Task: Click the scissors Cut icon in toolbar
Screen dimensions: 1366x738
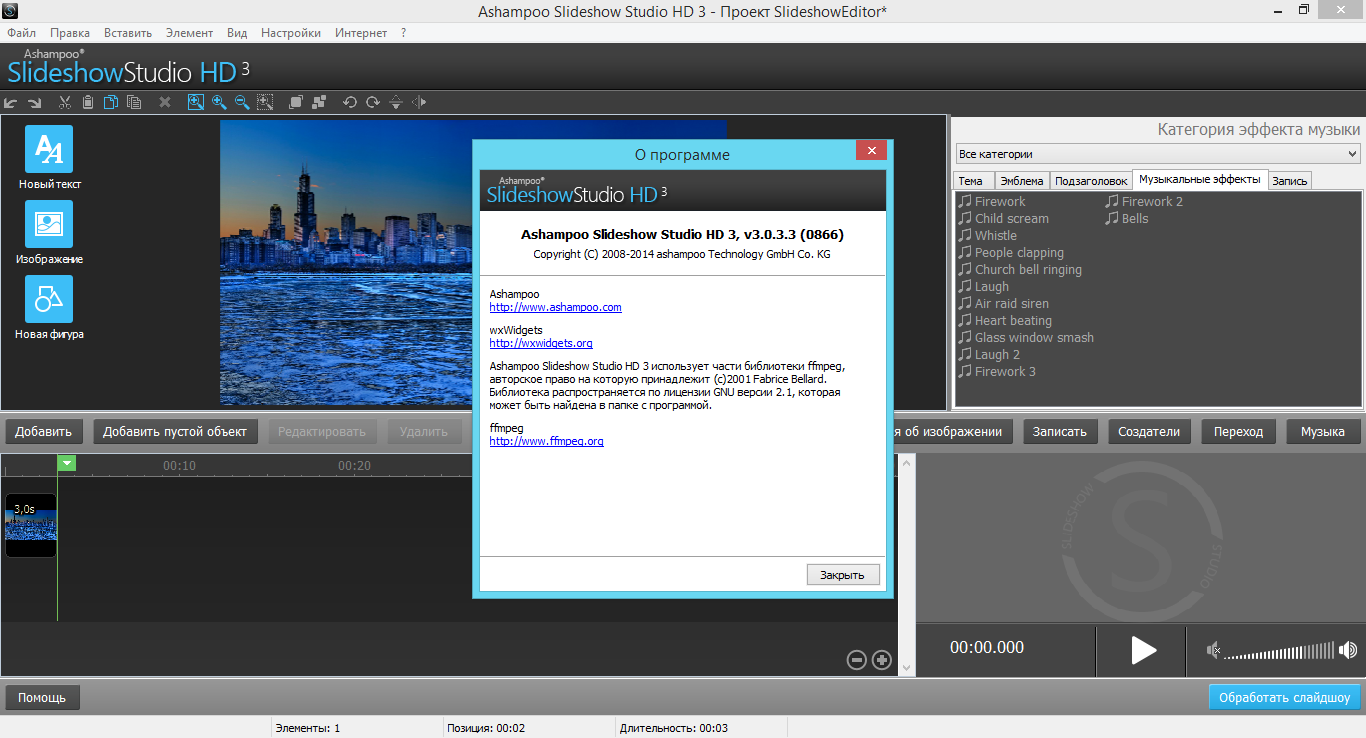Action: pos(65,102)
